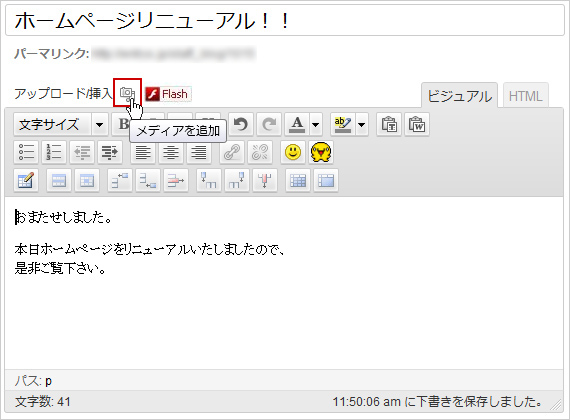Click the アップロード/挿入 label

[63, 94]
